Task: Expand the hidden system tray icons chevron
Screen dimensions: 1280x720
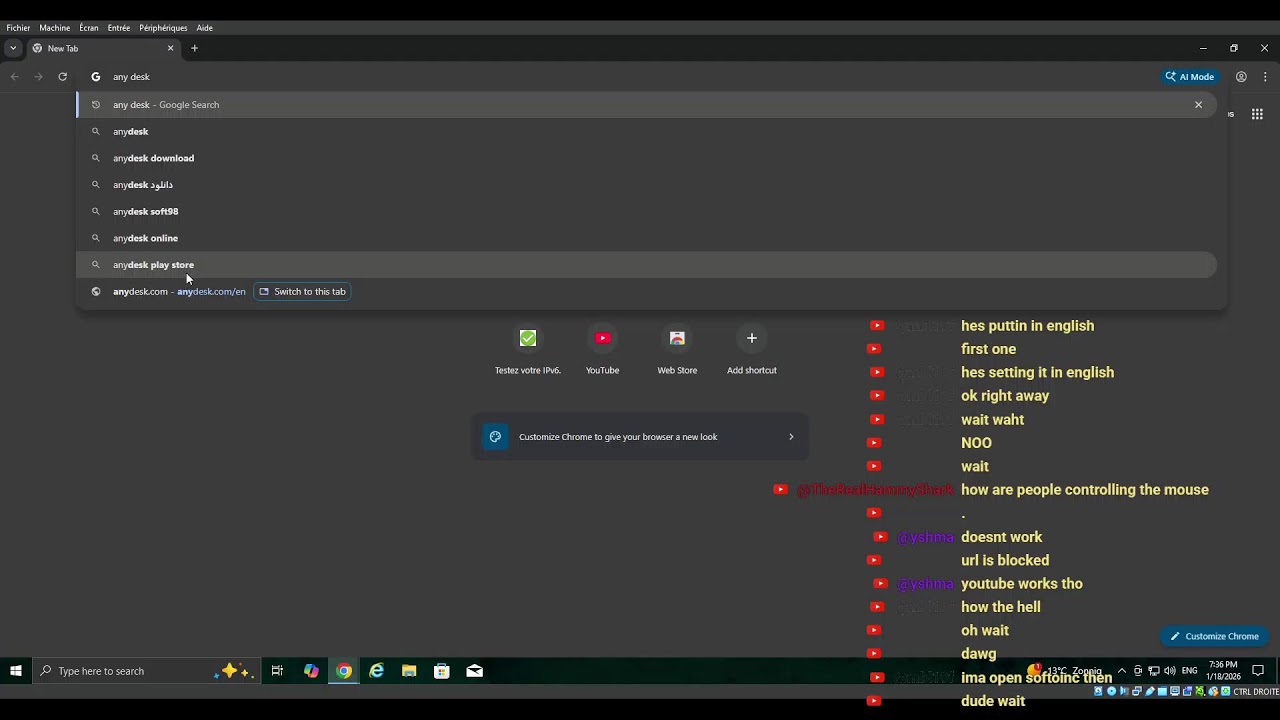Action: 1122,671
